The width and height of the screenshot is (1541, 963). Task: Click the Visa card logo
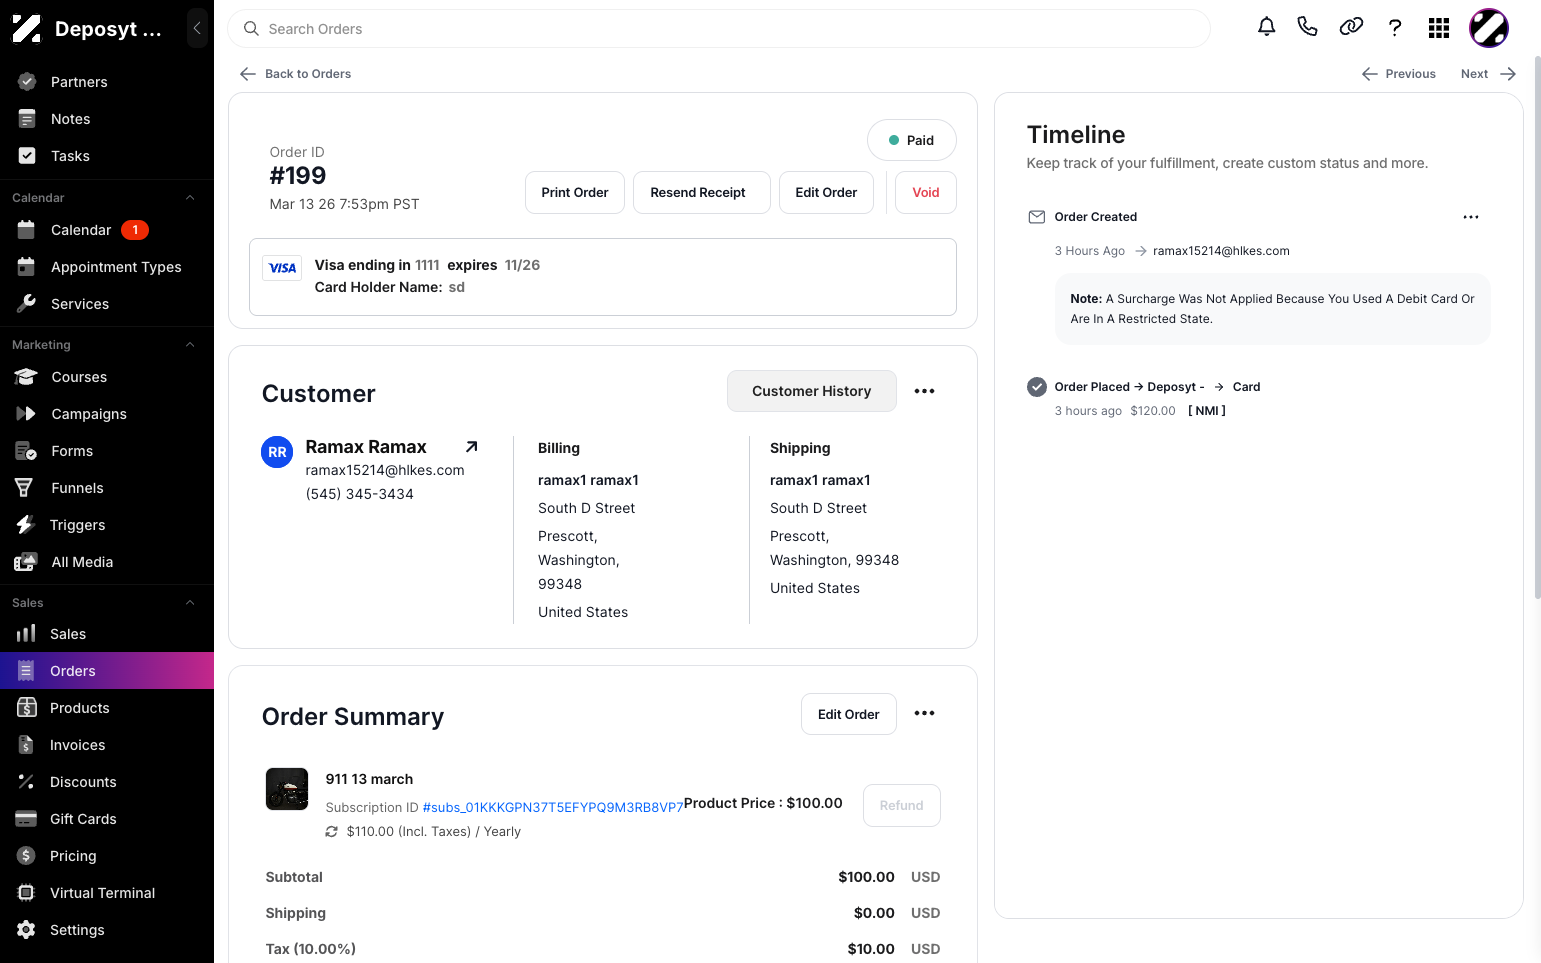coord(282,268)
